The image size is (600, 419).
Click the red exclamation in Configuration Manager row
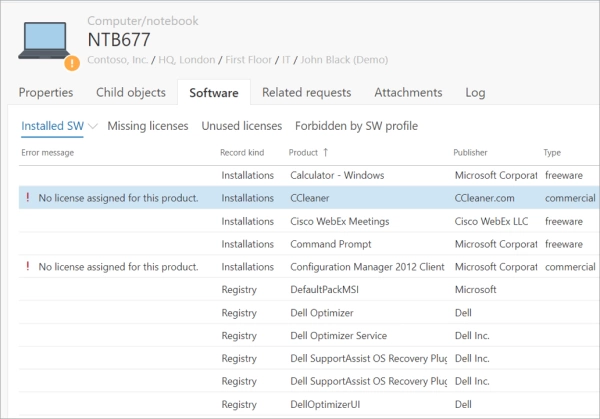(28, 266)
